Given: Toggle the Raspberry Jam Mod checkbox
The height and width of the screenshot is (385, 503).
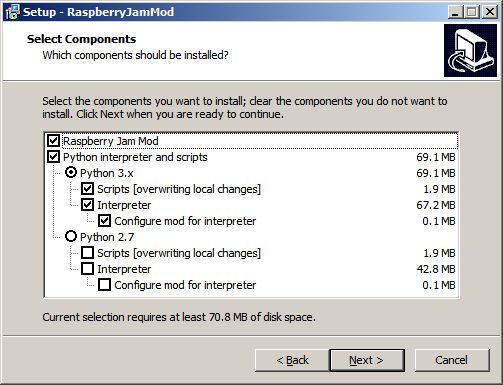Looking at the screenshot, I should click(53, 141).
